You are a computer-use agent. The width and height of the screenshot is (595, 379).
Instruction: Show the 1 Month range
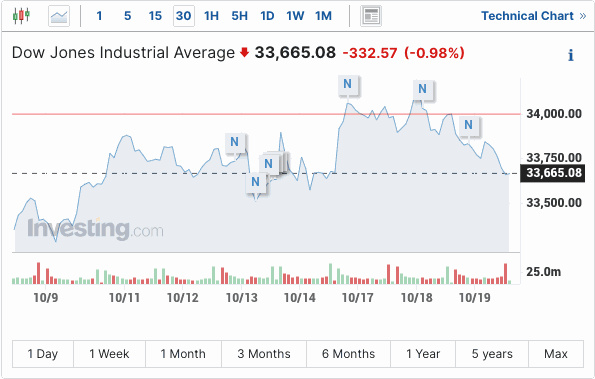183,354
